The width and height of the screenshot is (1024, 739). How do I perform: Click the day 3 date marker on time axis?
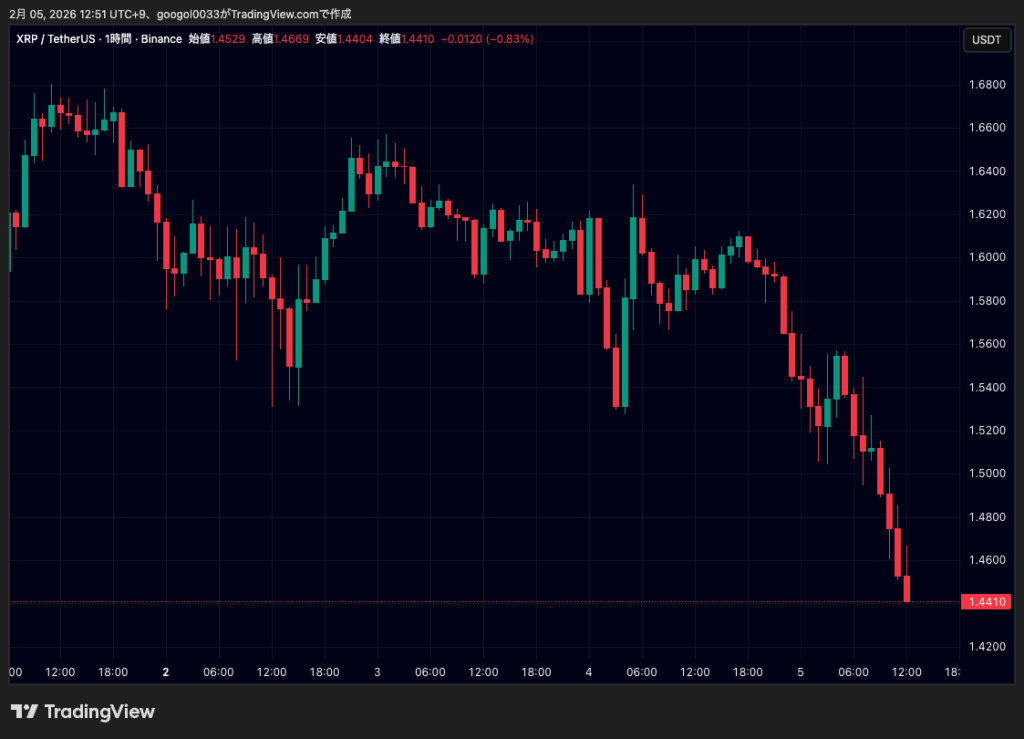[377, 672]
